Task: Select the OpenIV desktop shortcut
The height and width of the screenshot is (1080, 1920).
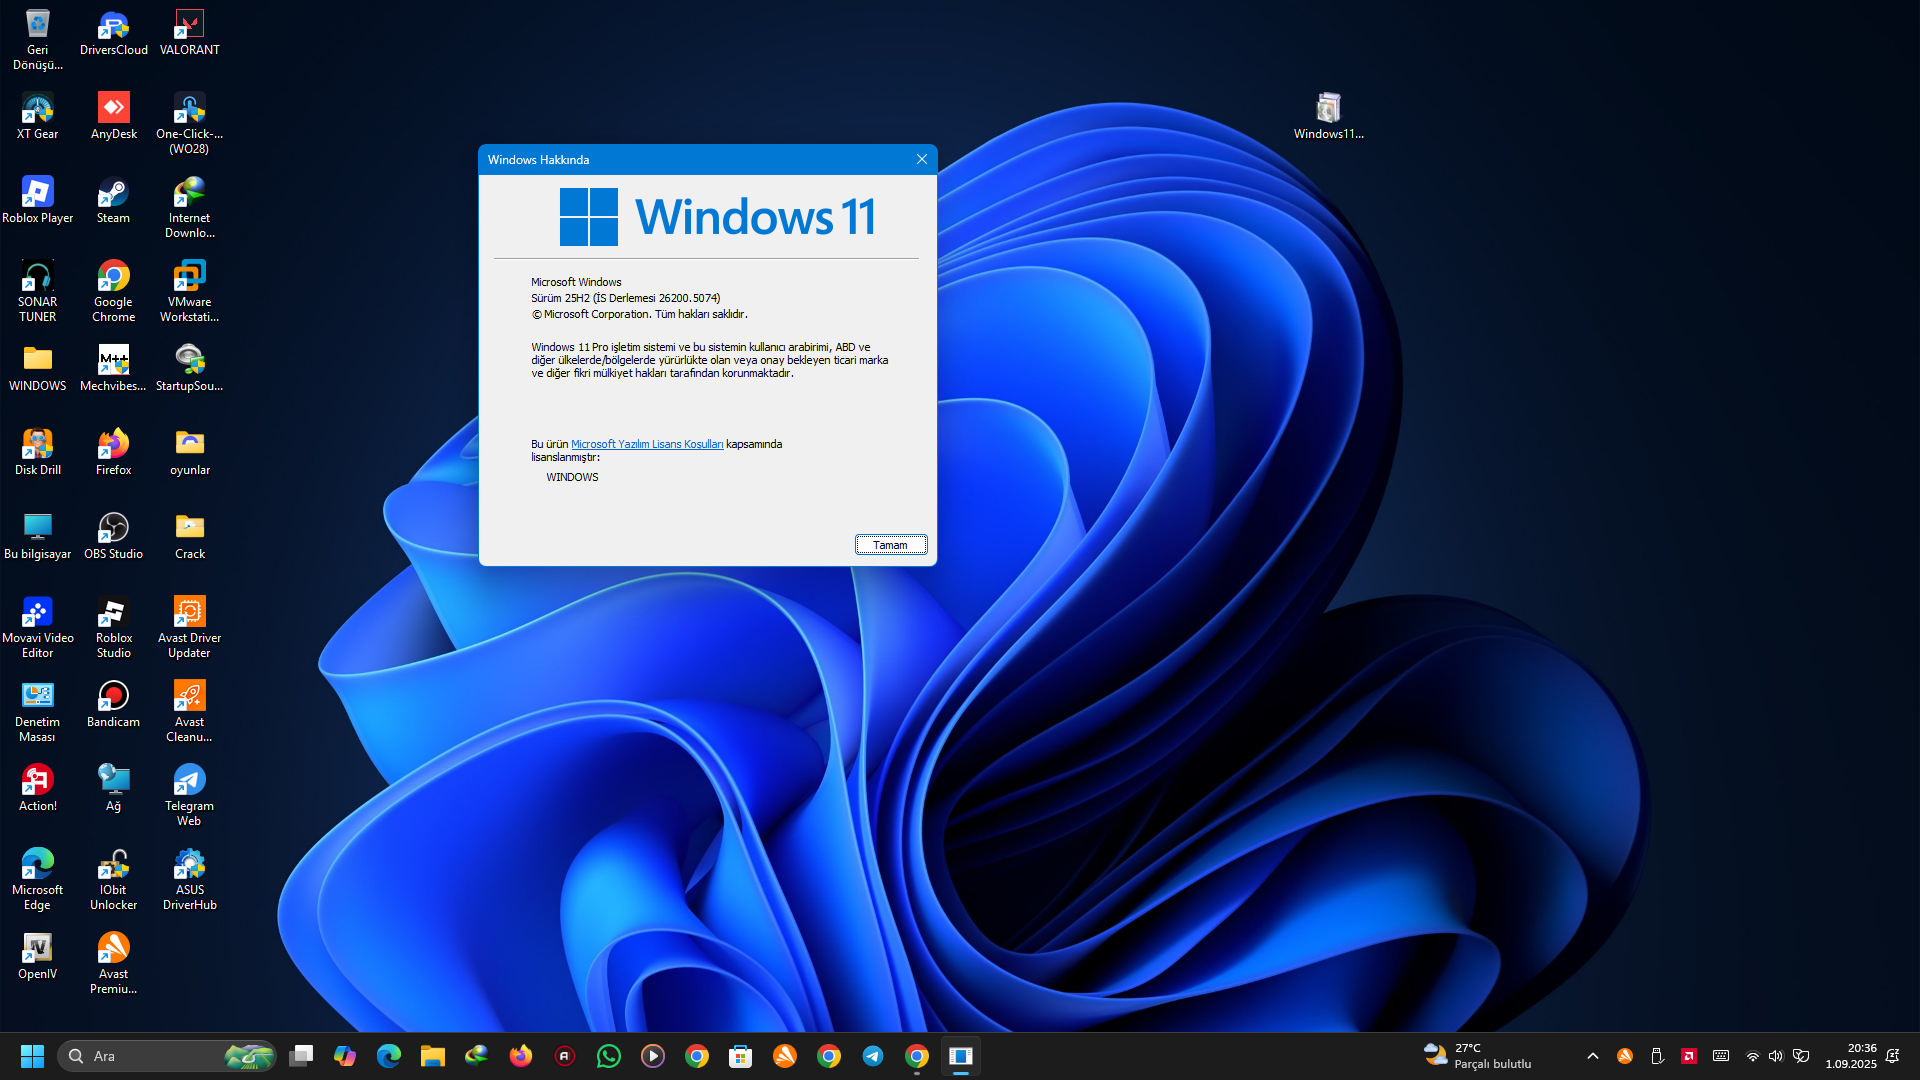Action: click(38, 957)
